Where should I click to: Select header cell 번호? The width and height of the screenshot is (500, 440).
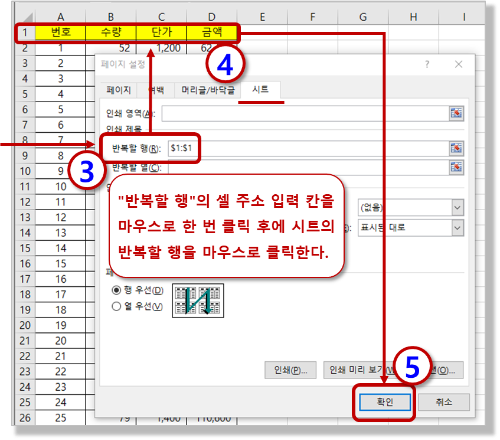tap(60, 32)
